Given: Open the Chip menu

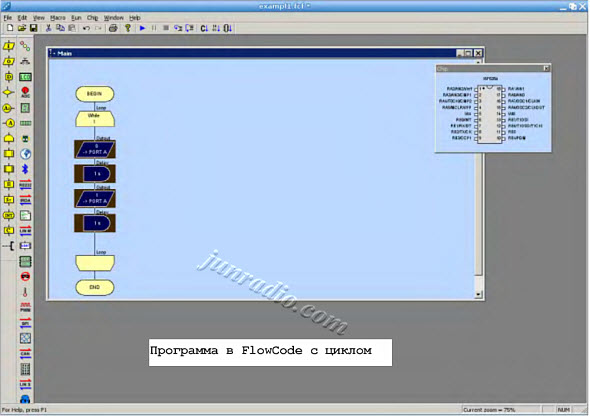Looking at the screenshot, I should [x=92, y=18].
